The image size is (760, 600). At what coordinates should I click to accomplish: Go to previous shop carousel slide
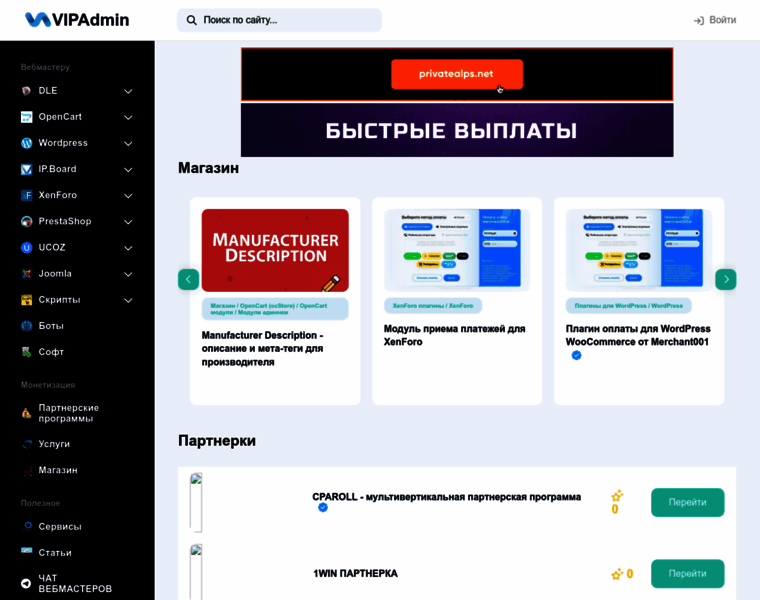[x=189, y=279]
